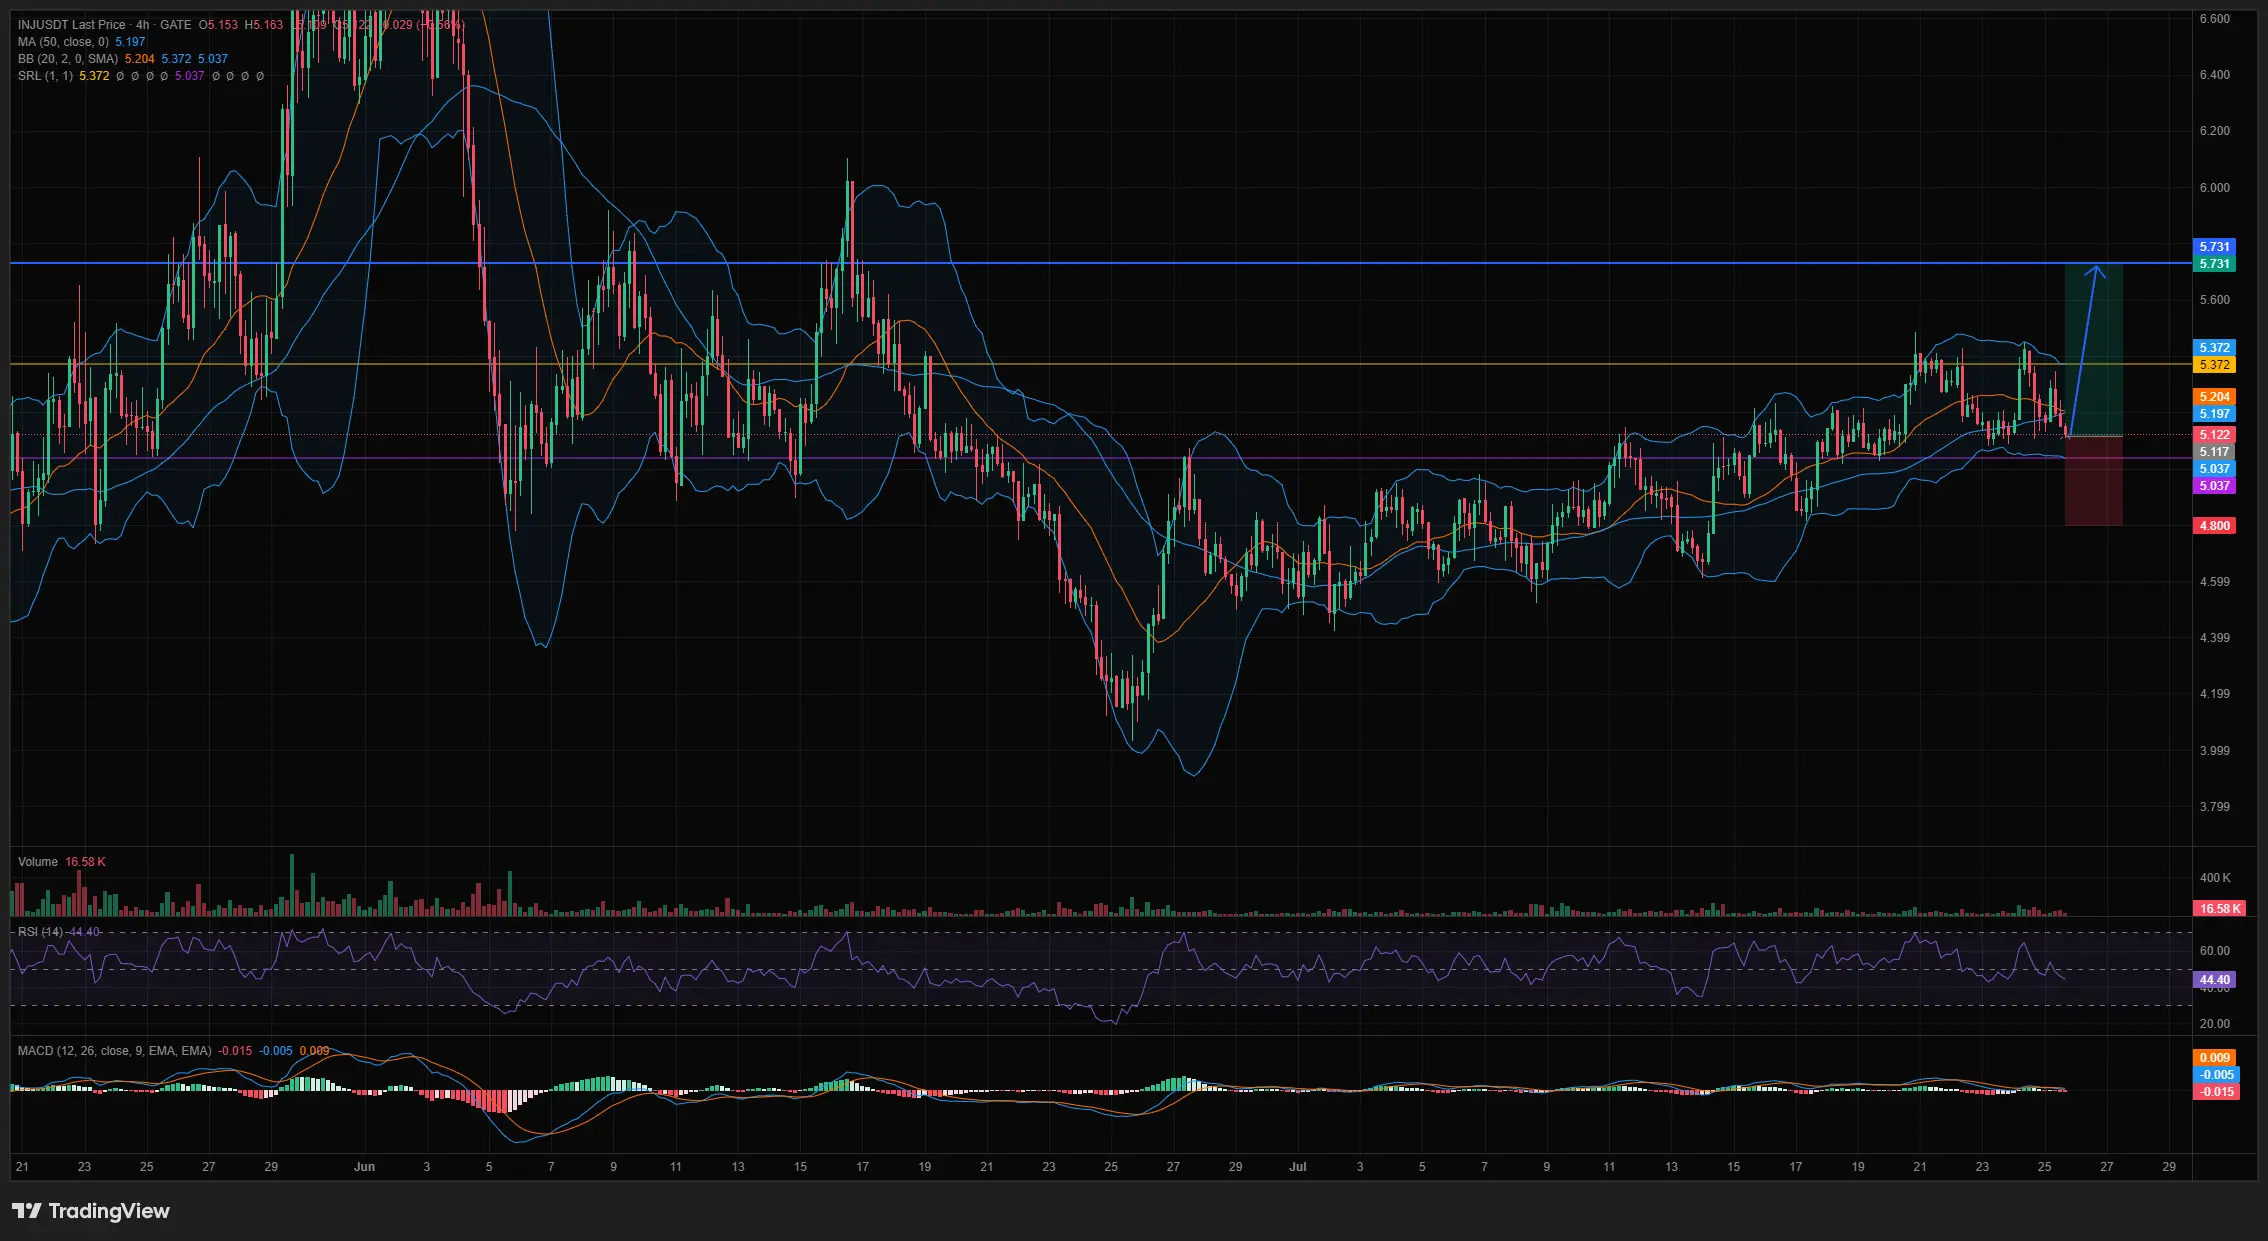Click the 400 K volume axis label
2268x1241 pixels.
click(x=2215, y=878)
